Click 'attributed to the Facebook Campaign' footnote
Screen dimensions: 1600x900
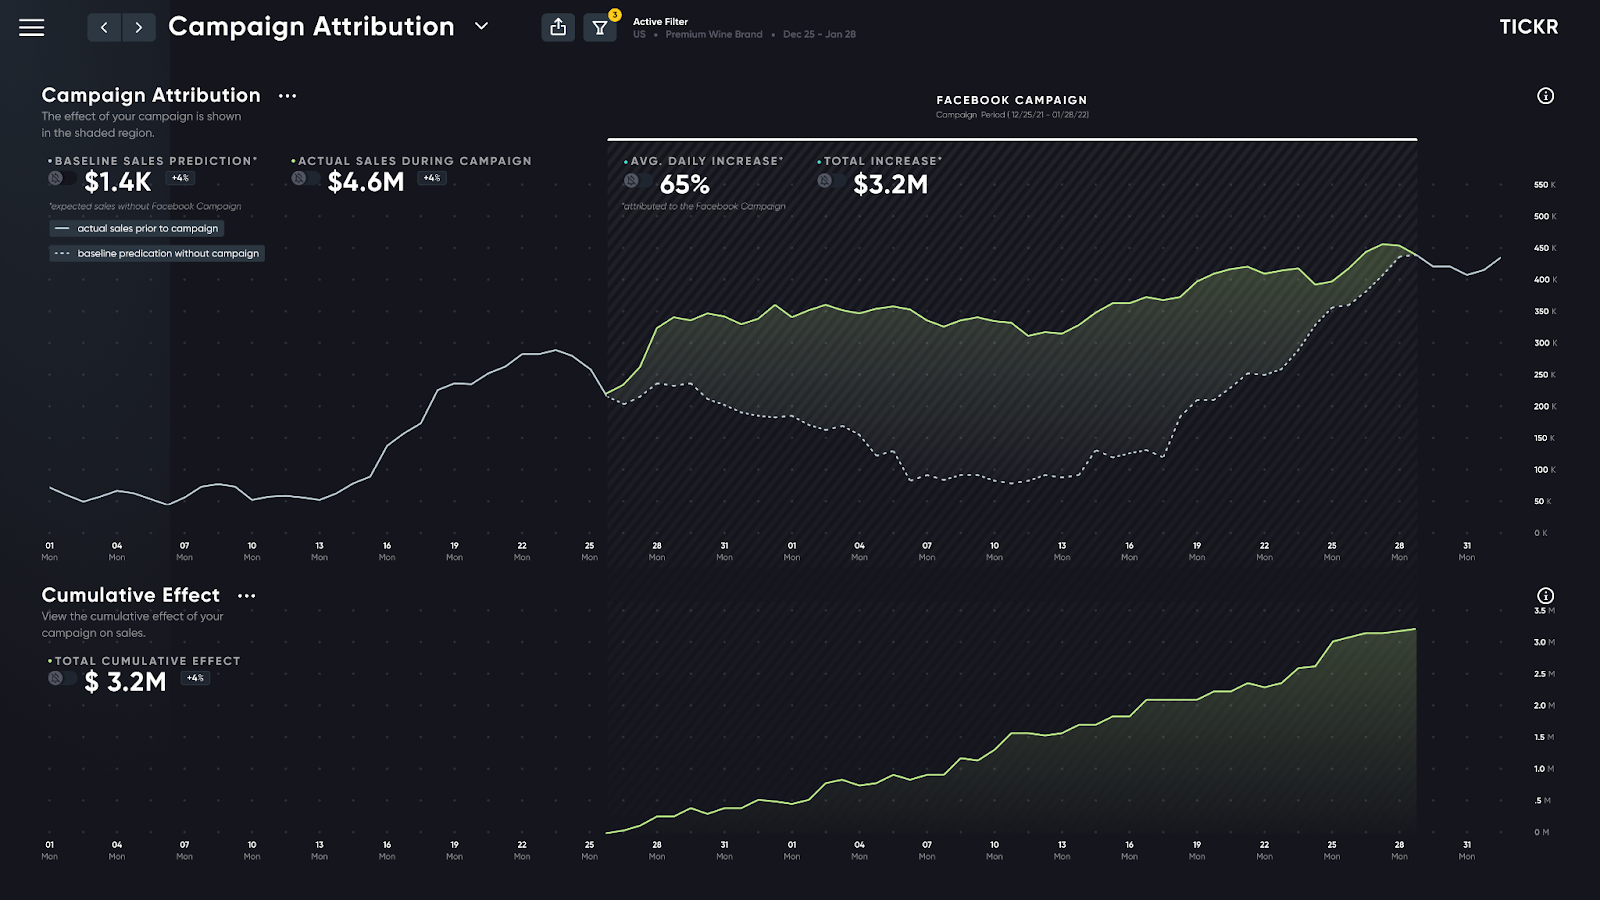pyautogui.click(x=704, y=207)
